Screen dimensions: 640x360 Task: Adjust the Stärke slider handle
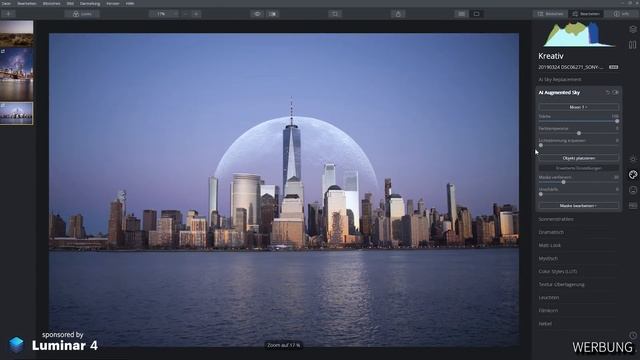tap(617, 121)
